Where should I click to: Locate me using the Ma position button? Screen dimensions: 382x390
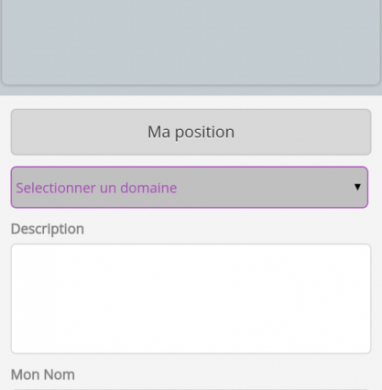[191, 132]
